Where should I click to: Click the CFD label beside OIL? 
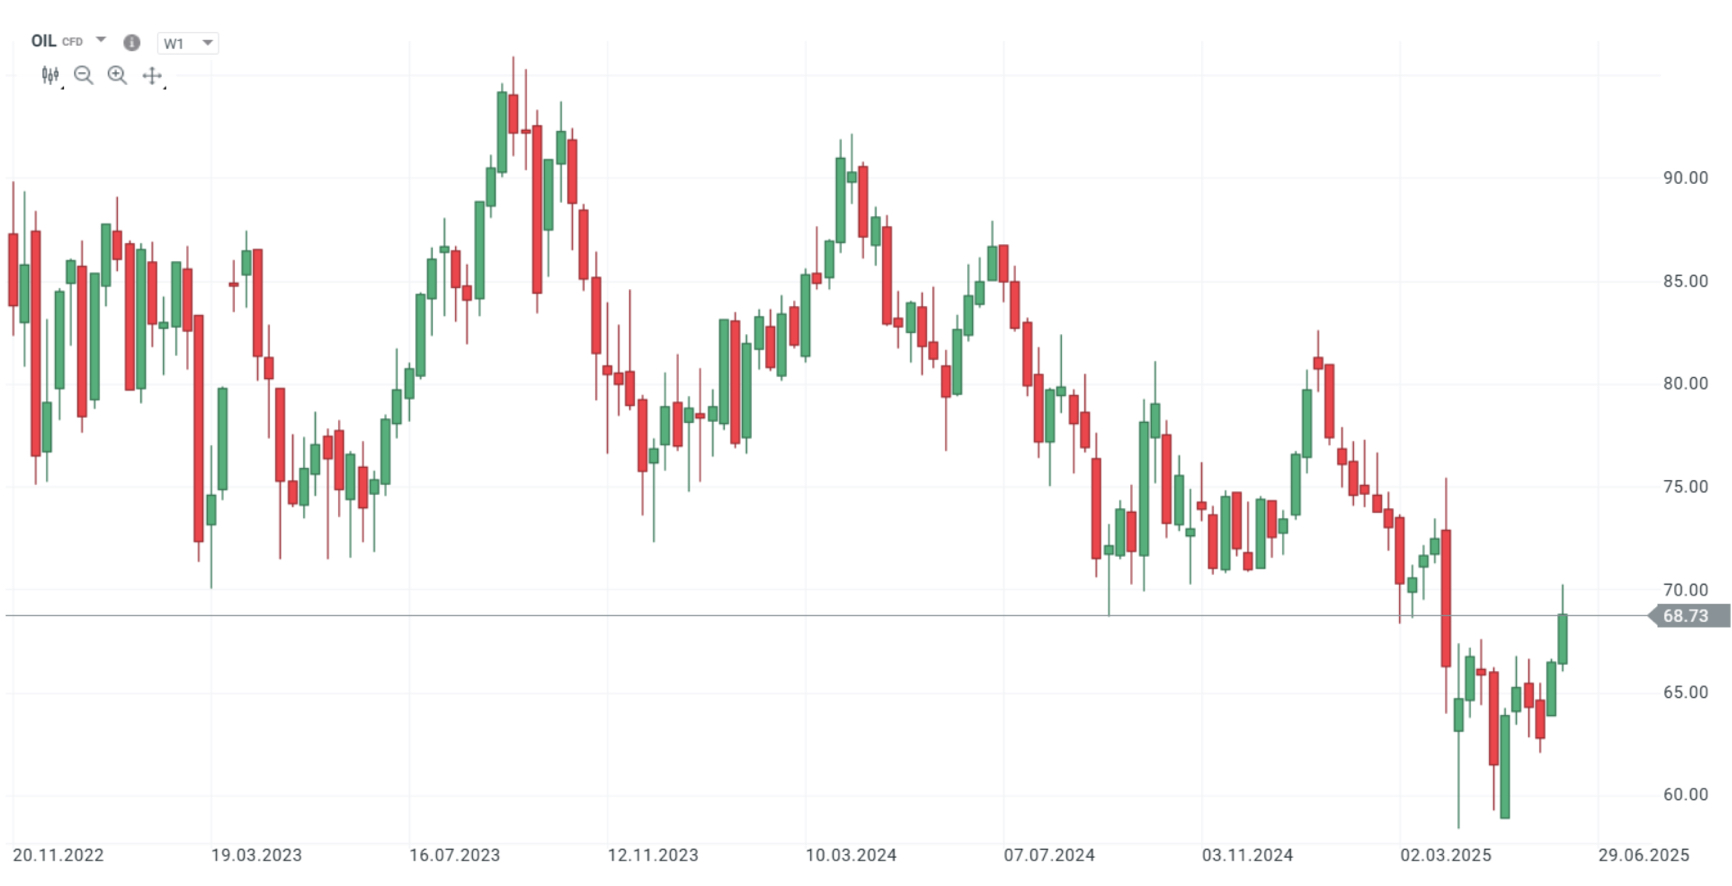[72, 42]
